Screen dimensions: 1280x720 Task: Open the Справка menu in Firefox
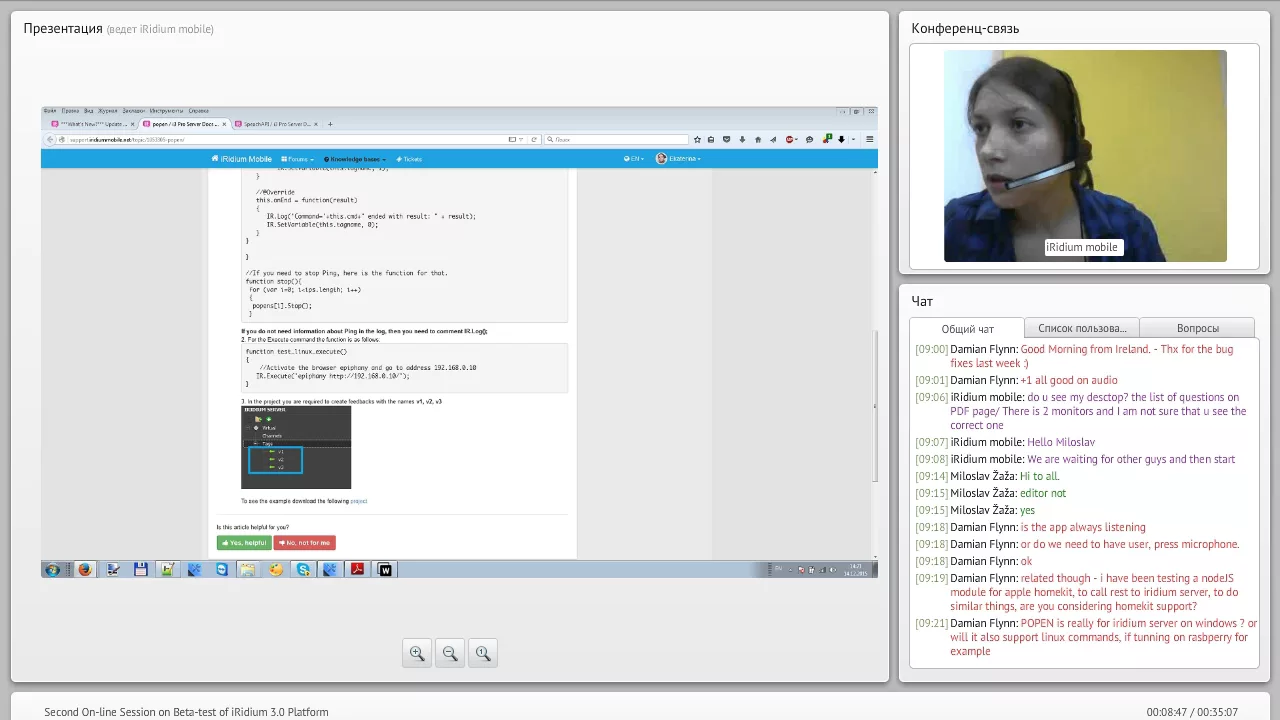[198, 111]
